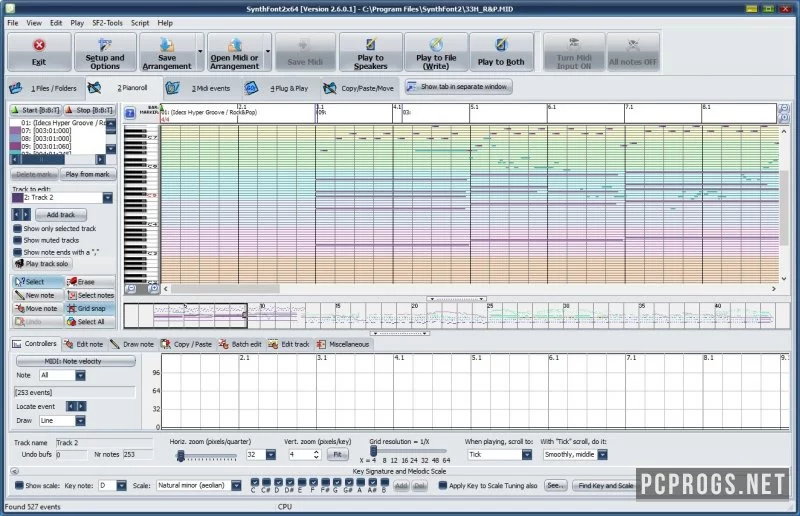
Task: Open the Track to edit dropdown
Action: (x=108, y=198)
